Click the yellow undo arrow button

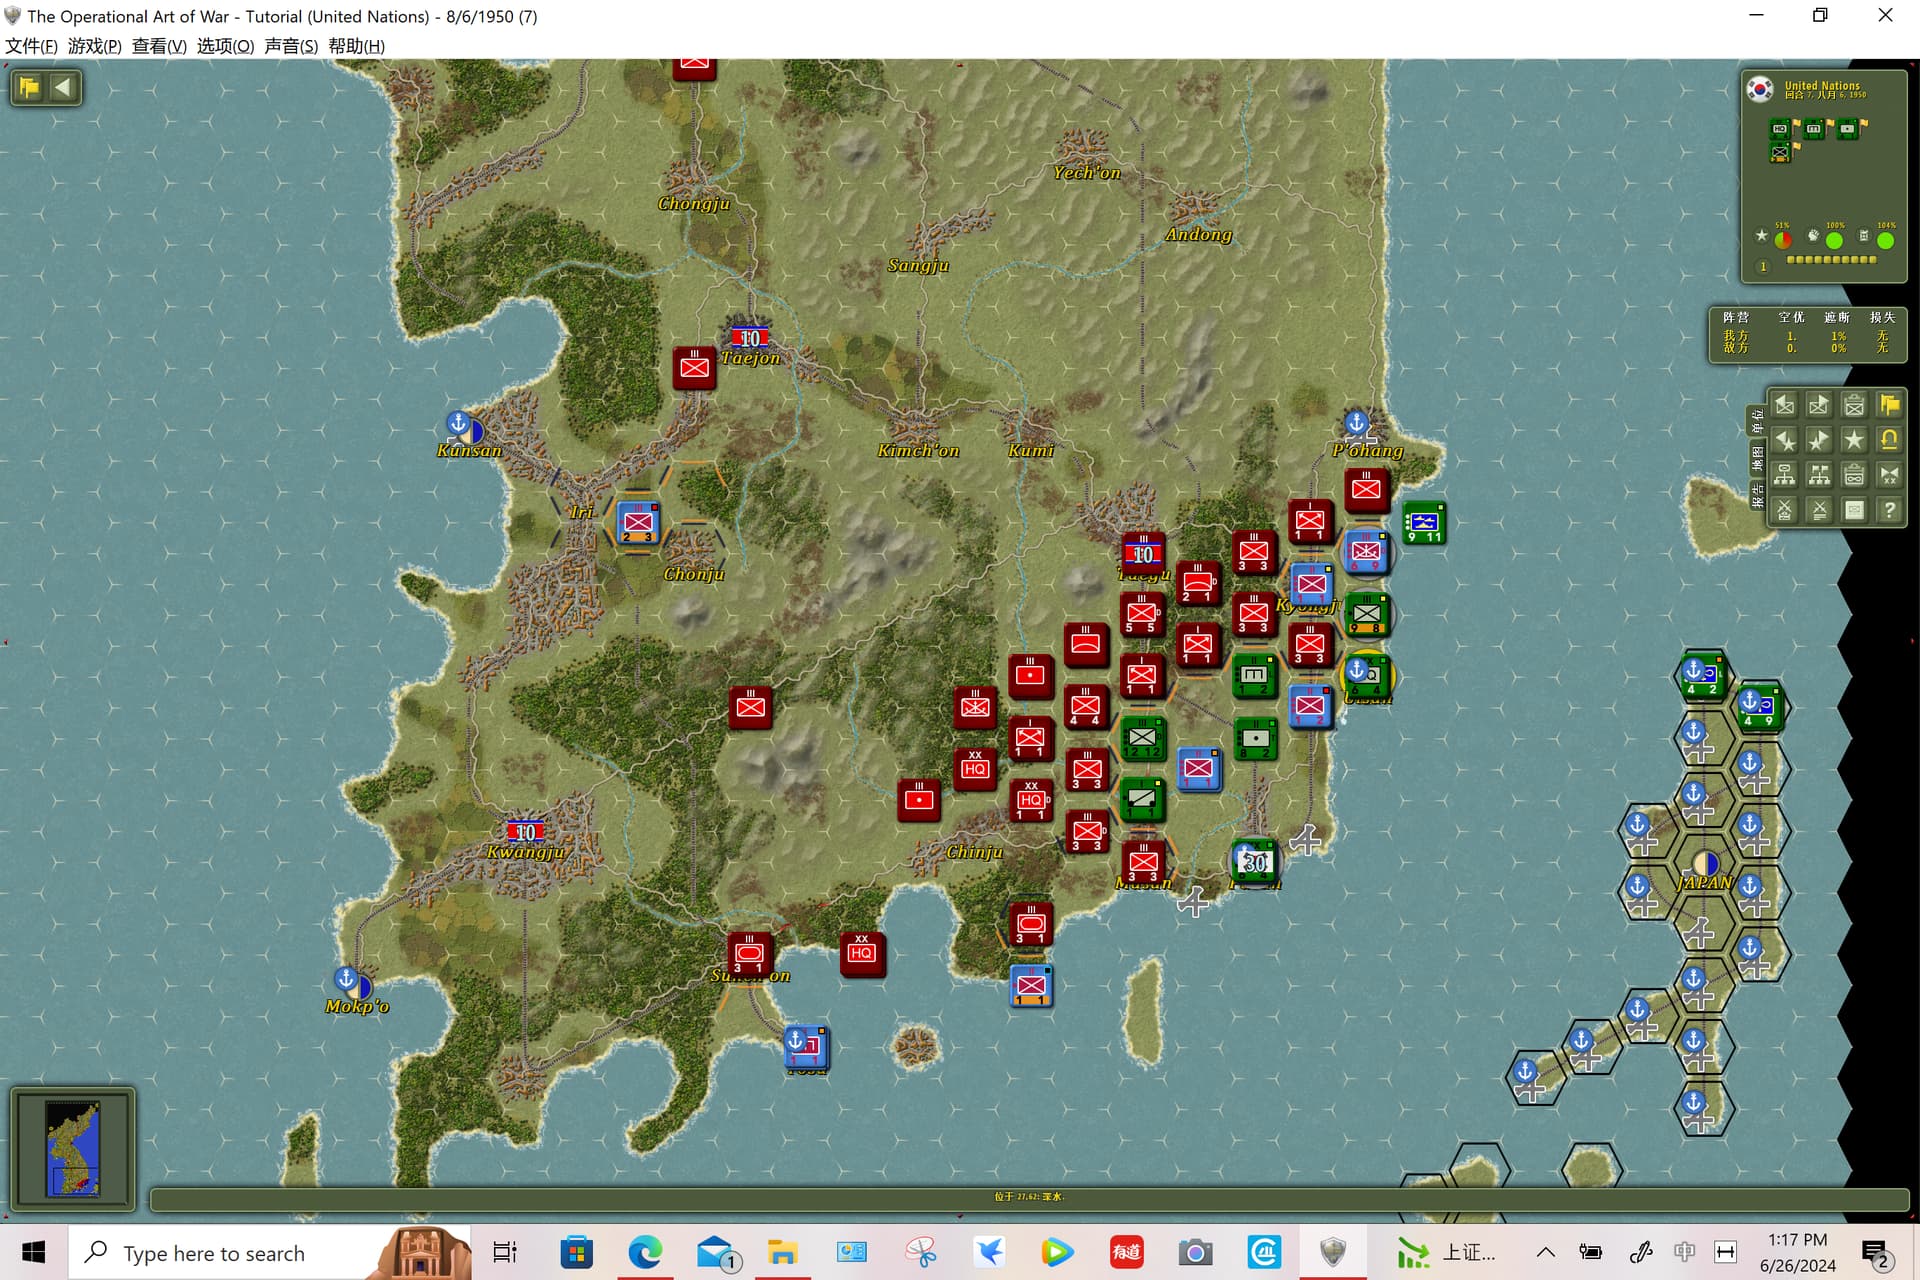click(x=1889, y=440)
